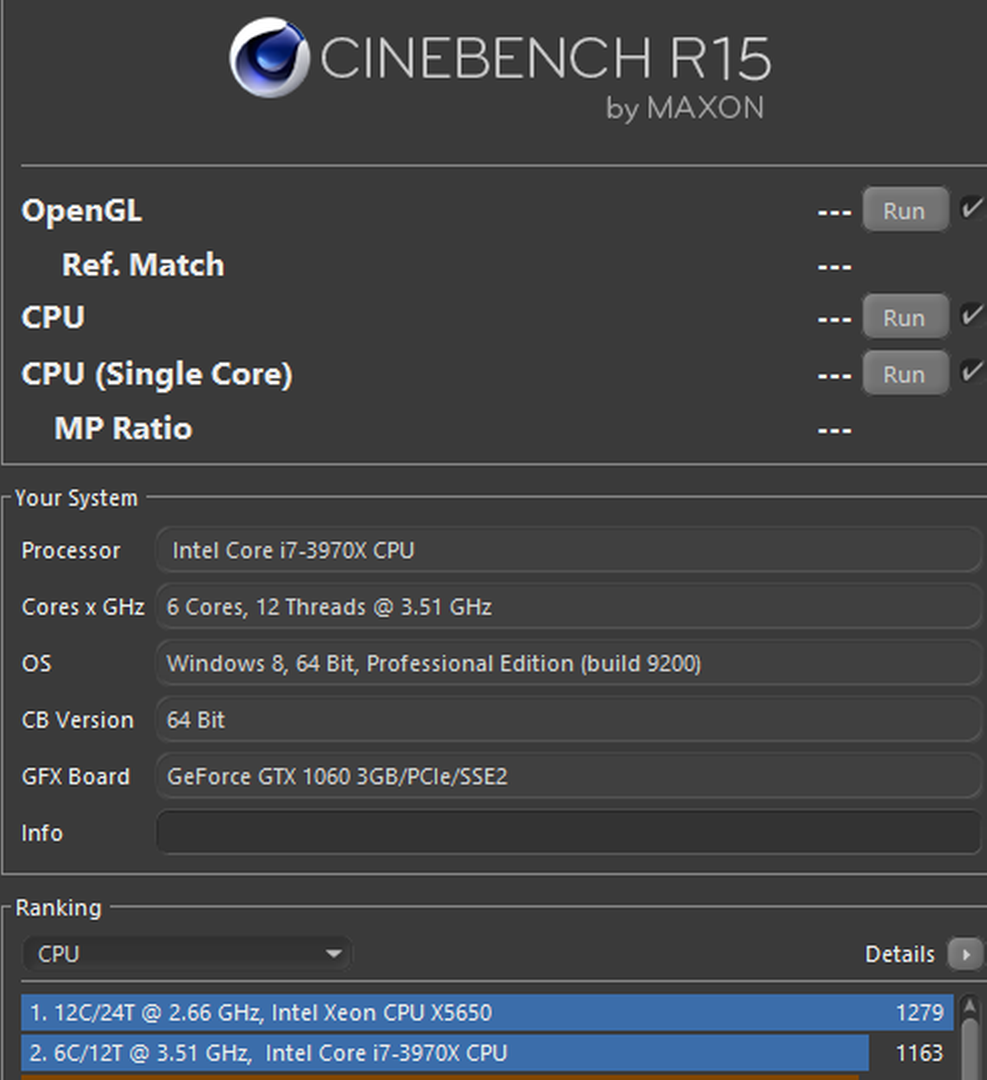Viewport: 987px width, 1080px height.
Task: Toggle the OpenGL test checkbox
Action: click(972, 207)
